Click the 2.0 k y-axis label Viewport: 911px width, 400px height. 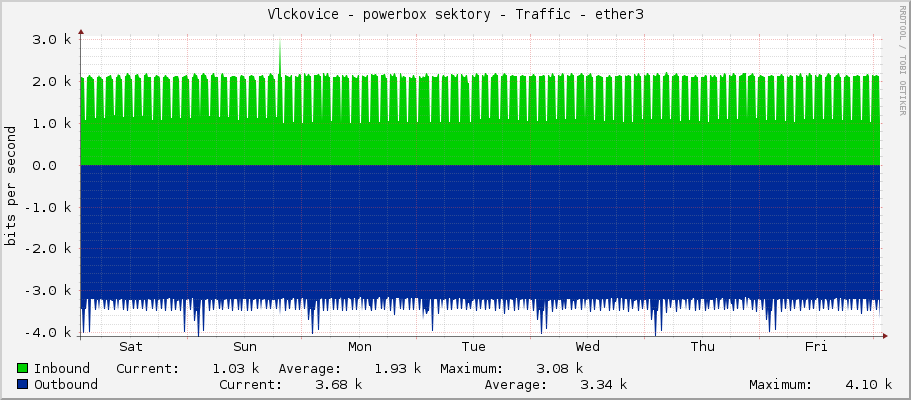pos(52,81)
